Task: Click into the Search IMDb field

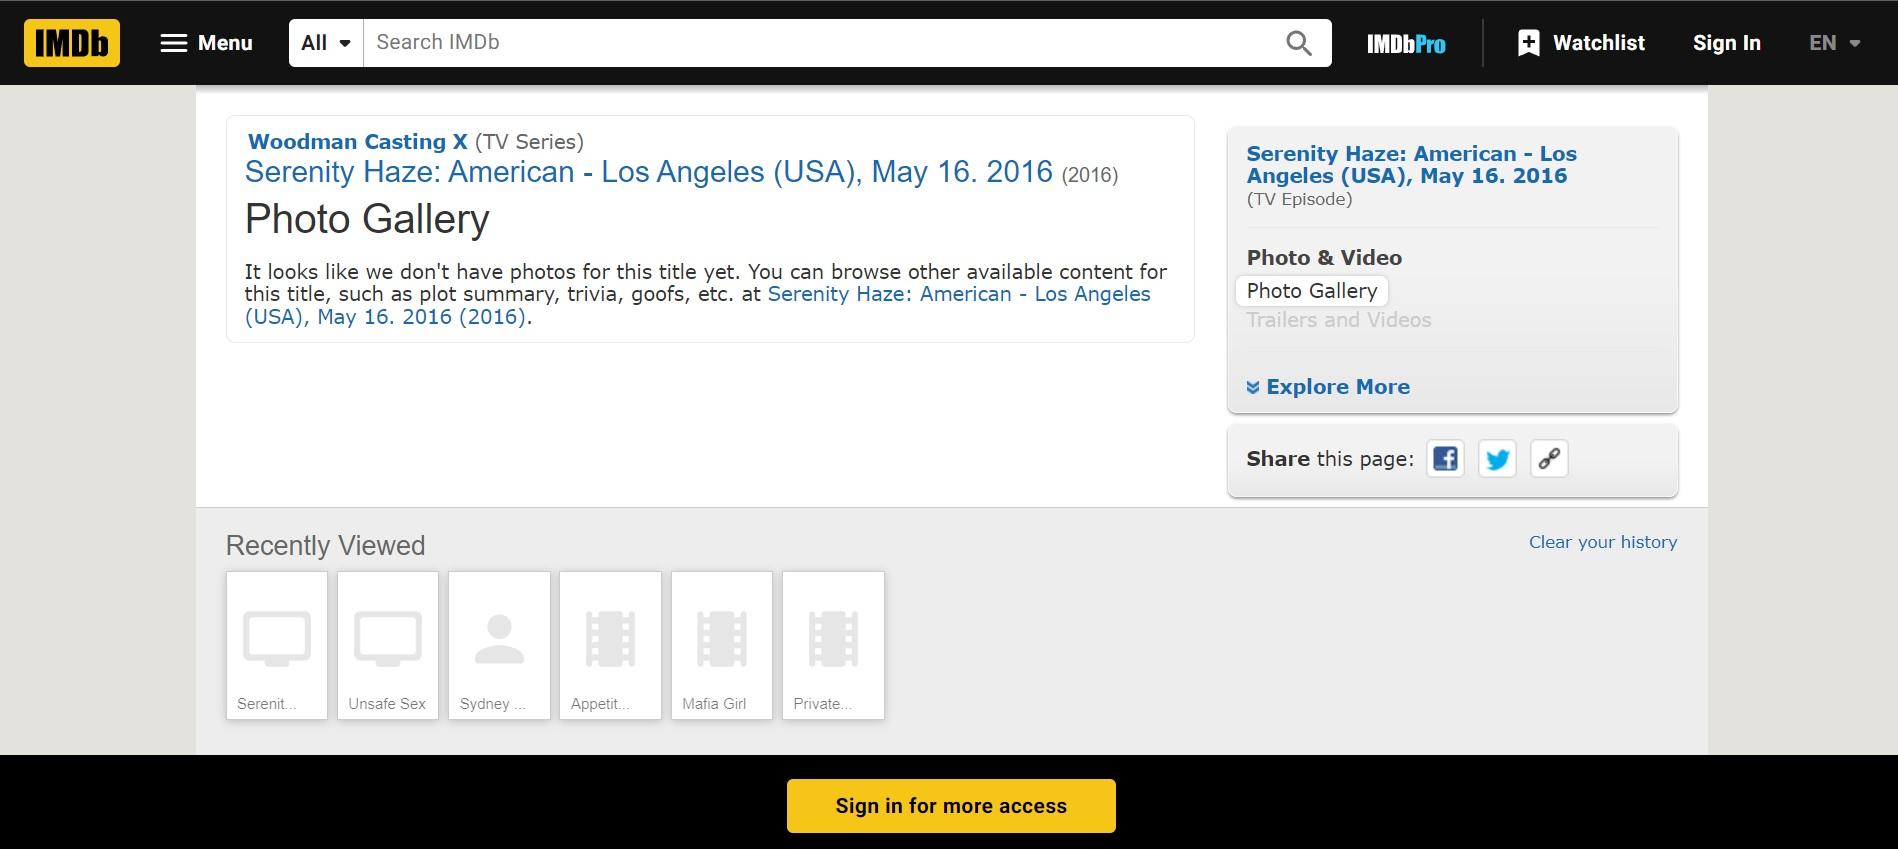Action: [820, 43]
